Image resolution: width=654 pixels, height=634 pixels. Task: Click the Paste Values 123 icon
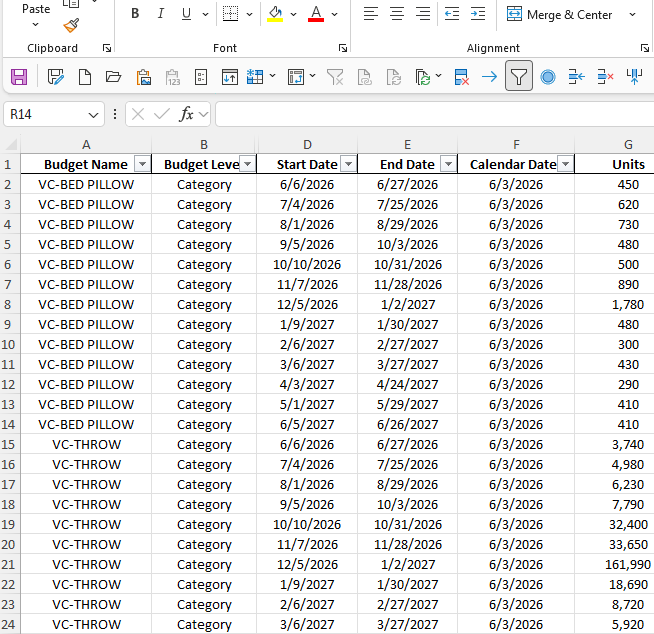172,77
